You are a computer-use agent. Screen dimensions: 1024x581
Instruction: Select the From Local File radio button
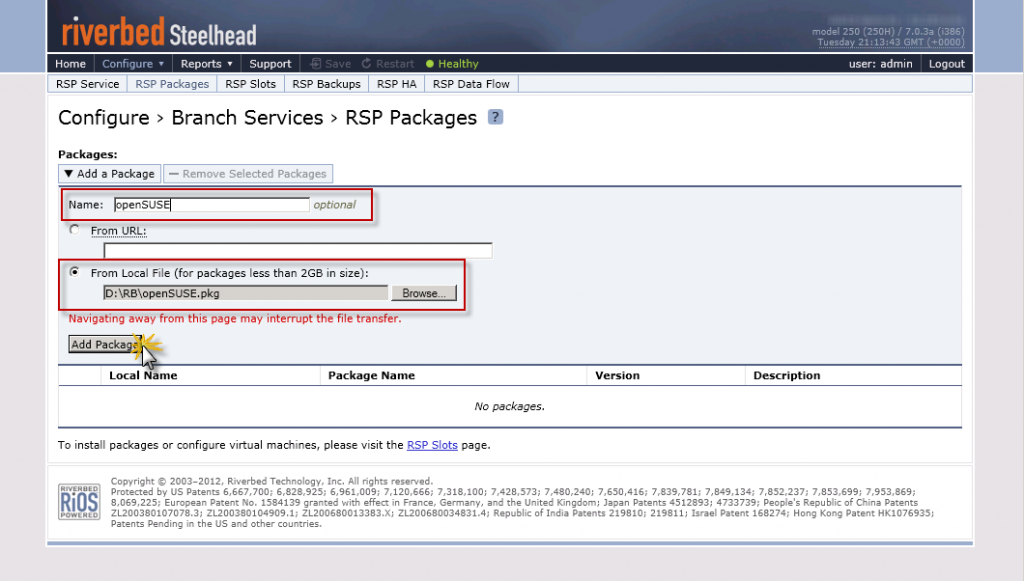pos(74,272)
